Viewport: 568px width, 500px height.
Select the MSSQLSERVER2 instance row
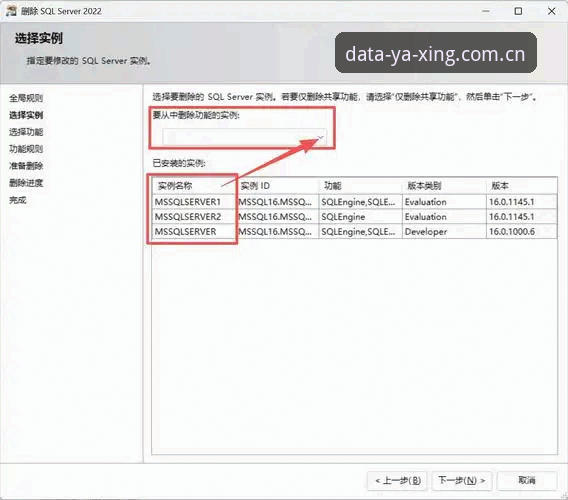pos(354,217)
